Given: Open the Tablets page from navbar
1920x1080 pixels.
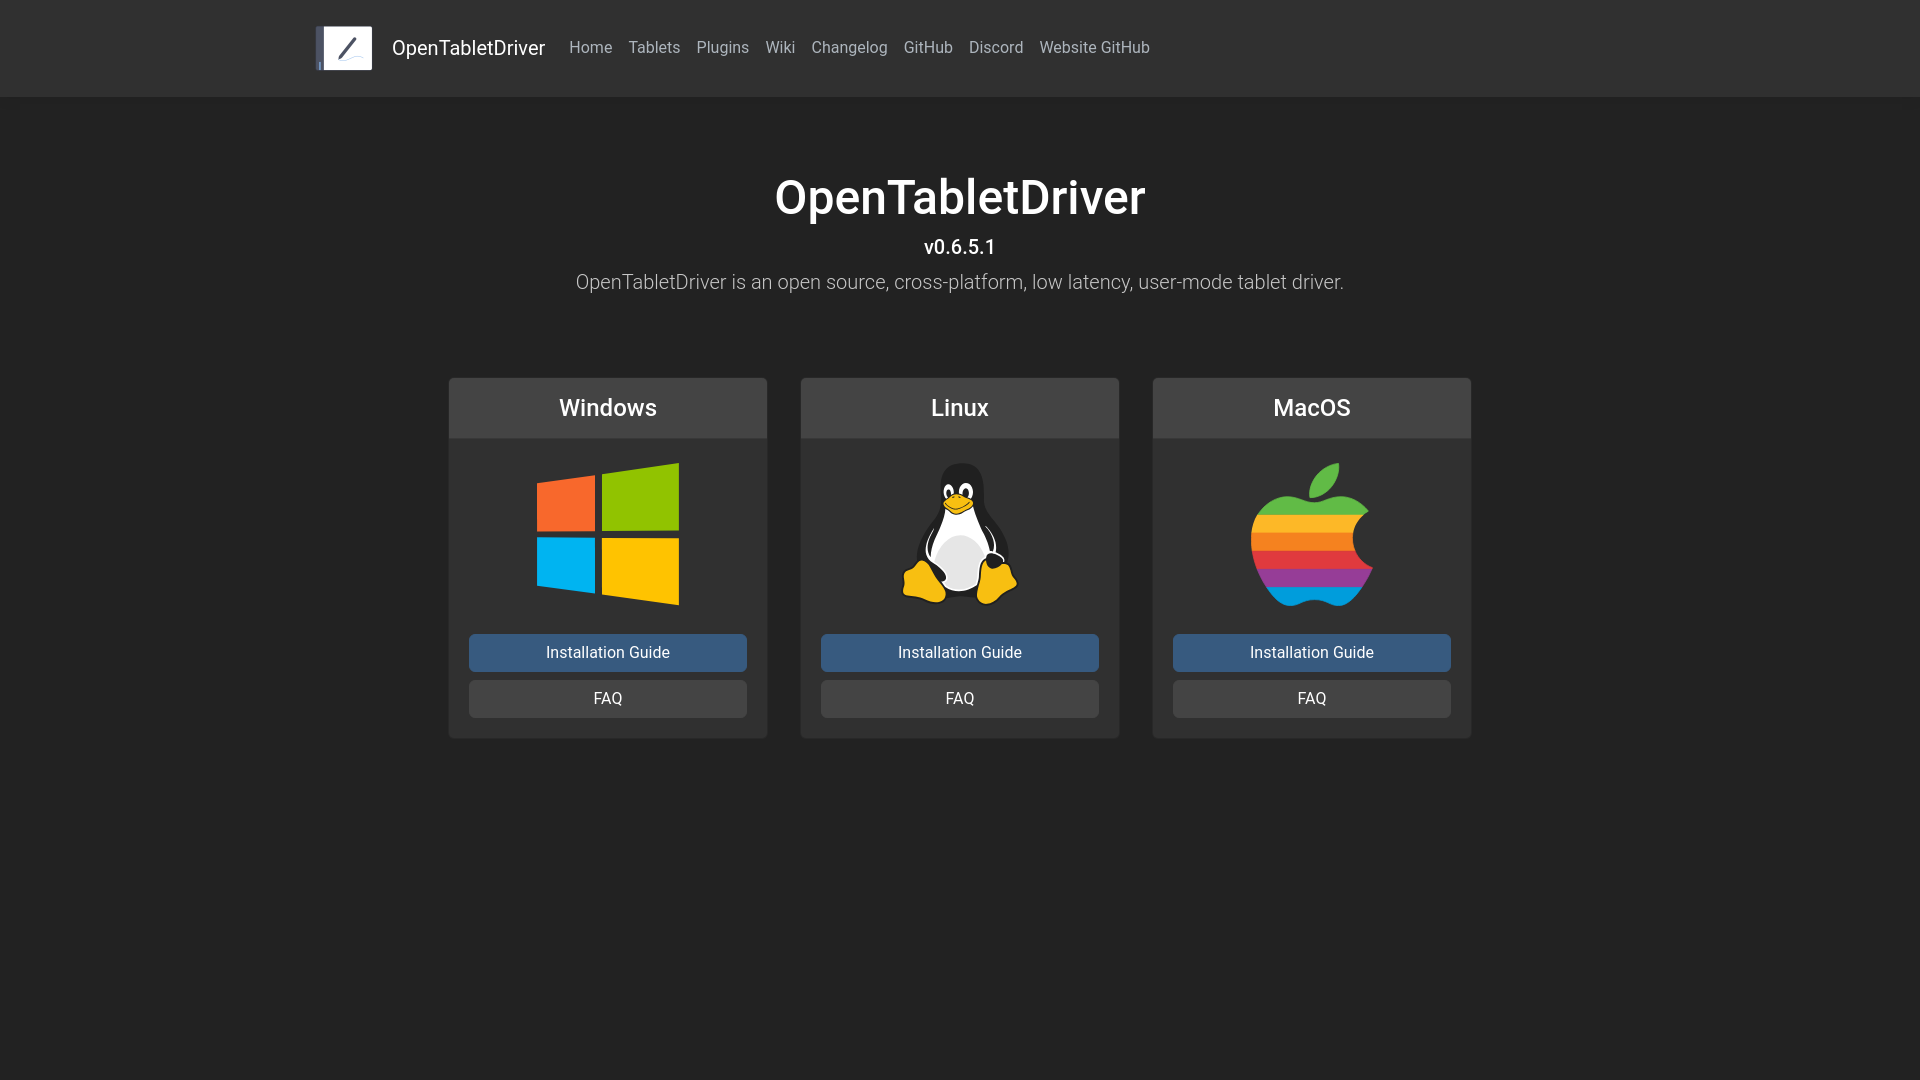Looking at the screenshot, I should pos(654,48).
